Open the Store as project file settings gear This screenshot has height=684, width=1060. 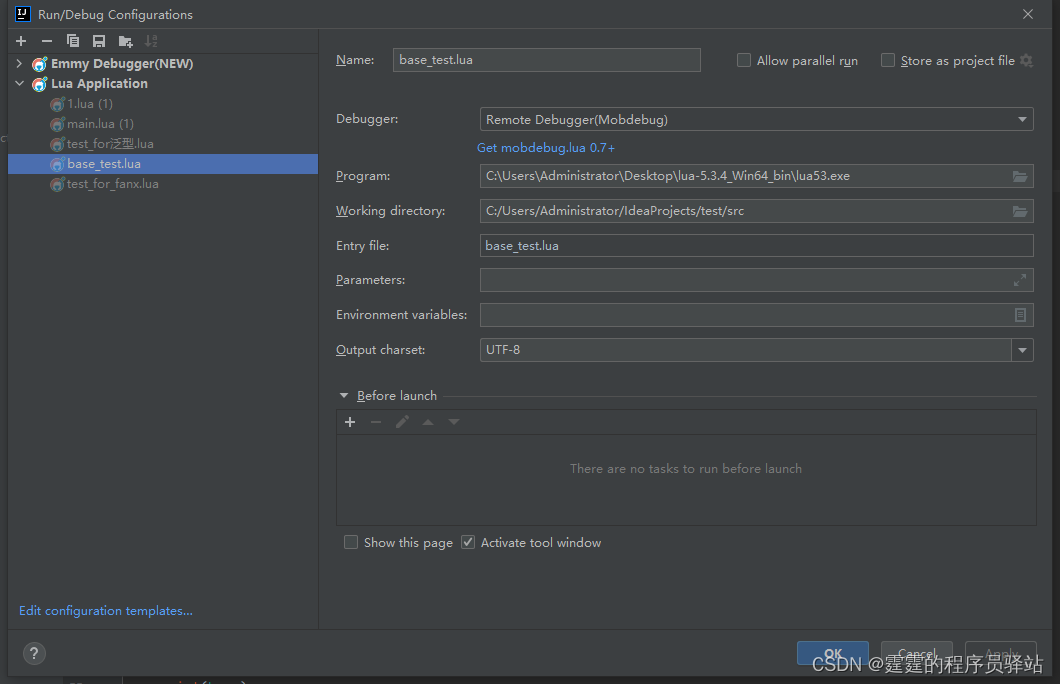click(1026, 60)
